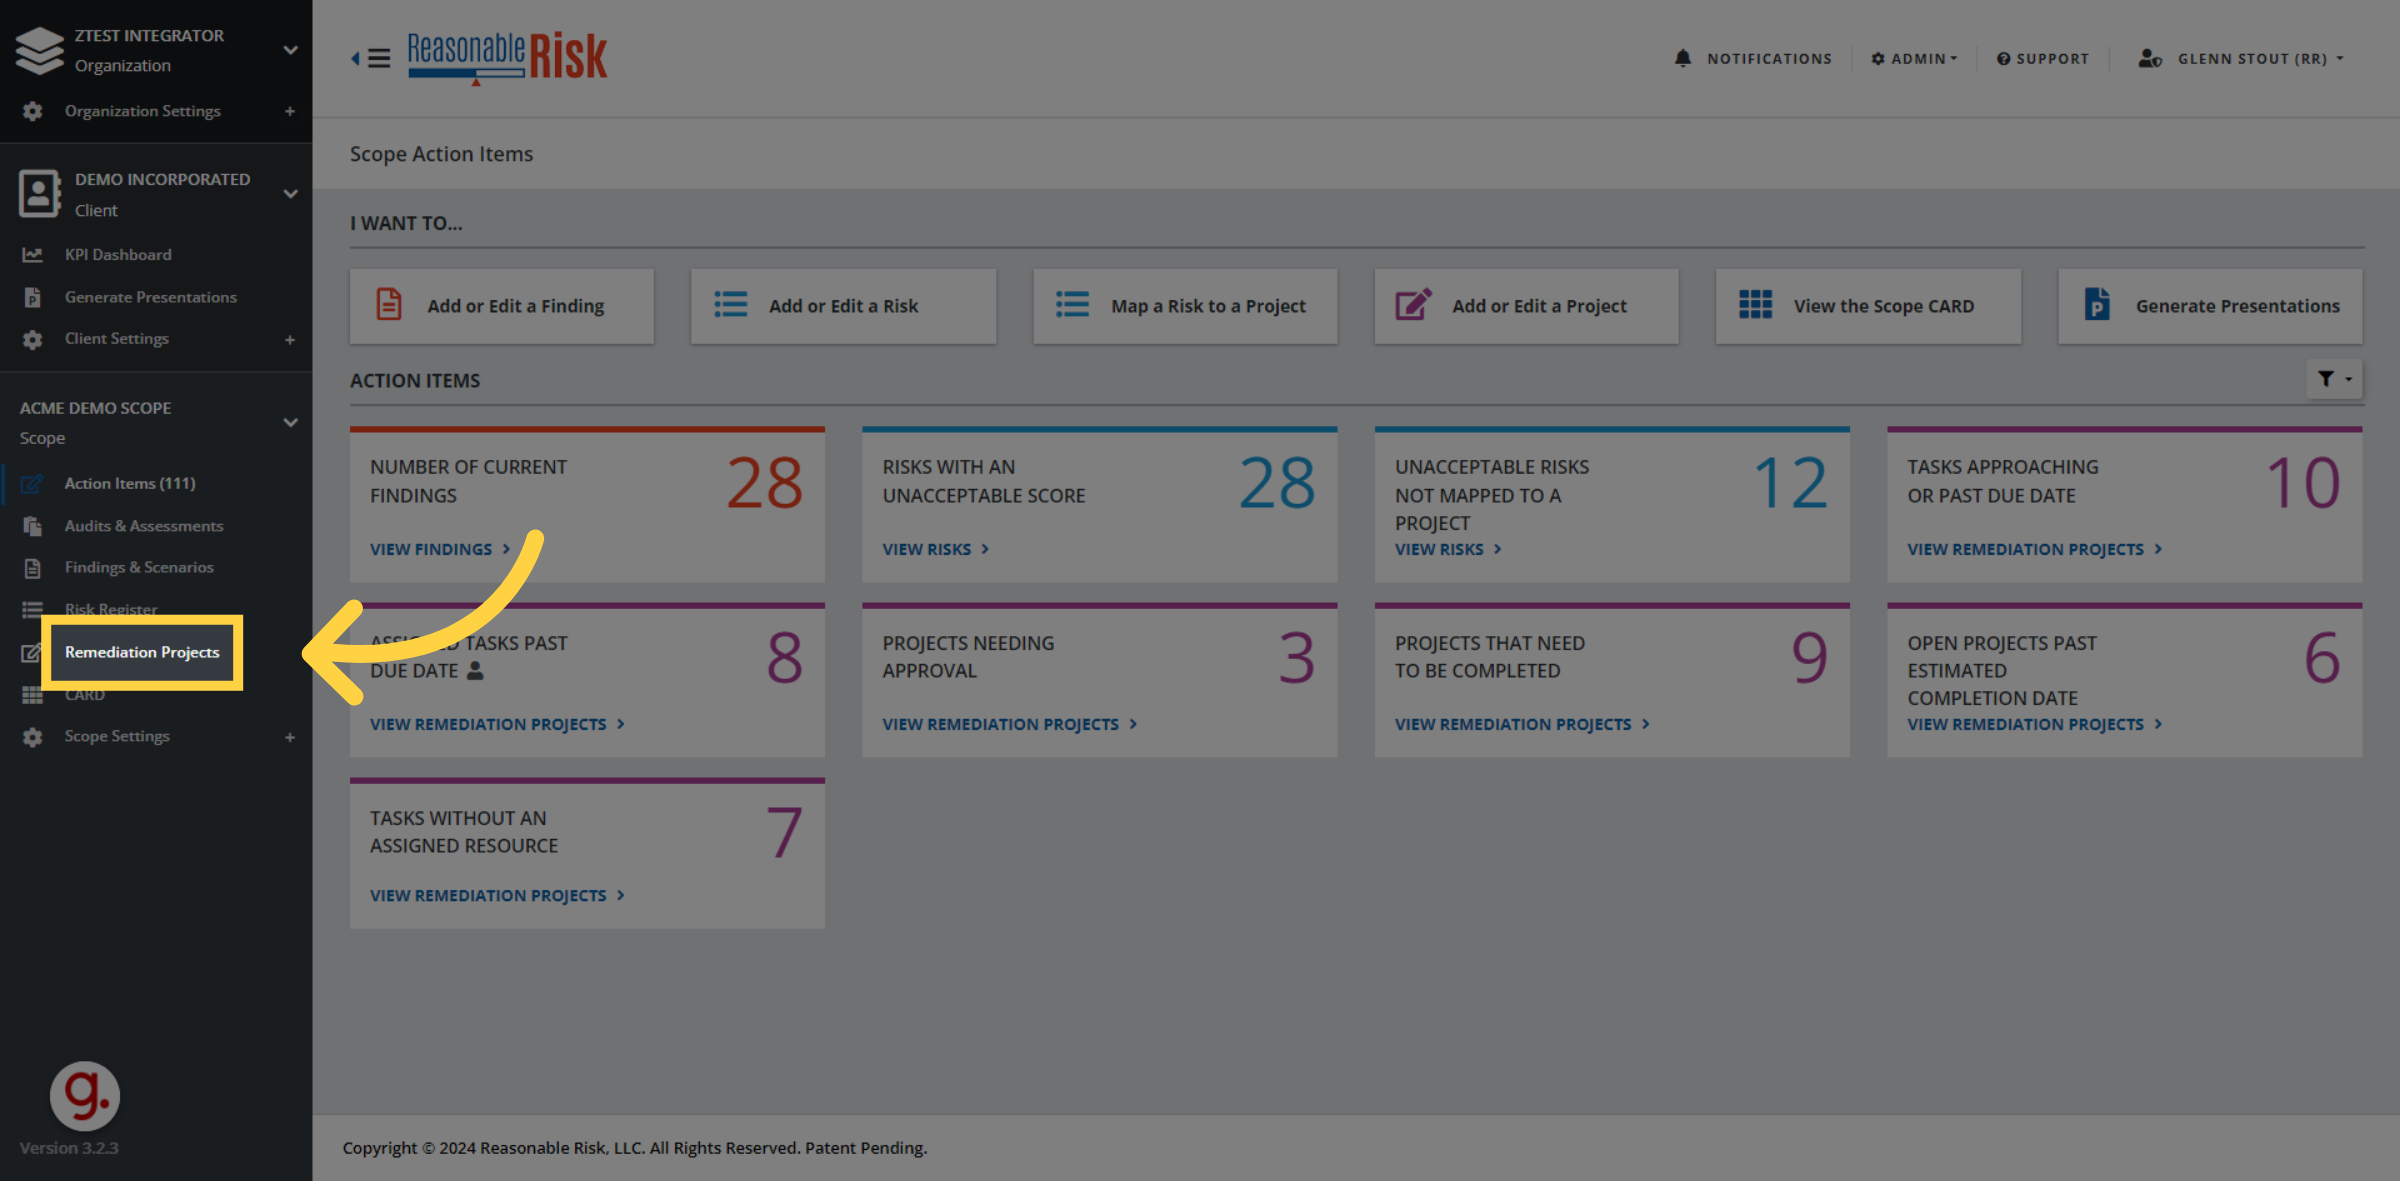Collapse ACME Demo Scope chevron

coord(290,422)
